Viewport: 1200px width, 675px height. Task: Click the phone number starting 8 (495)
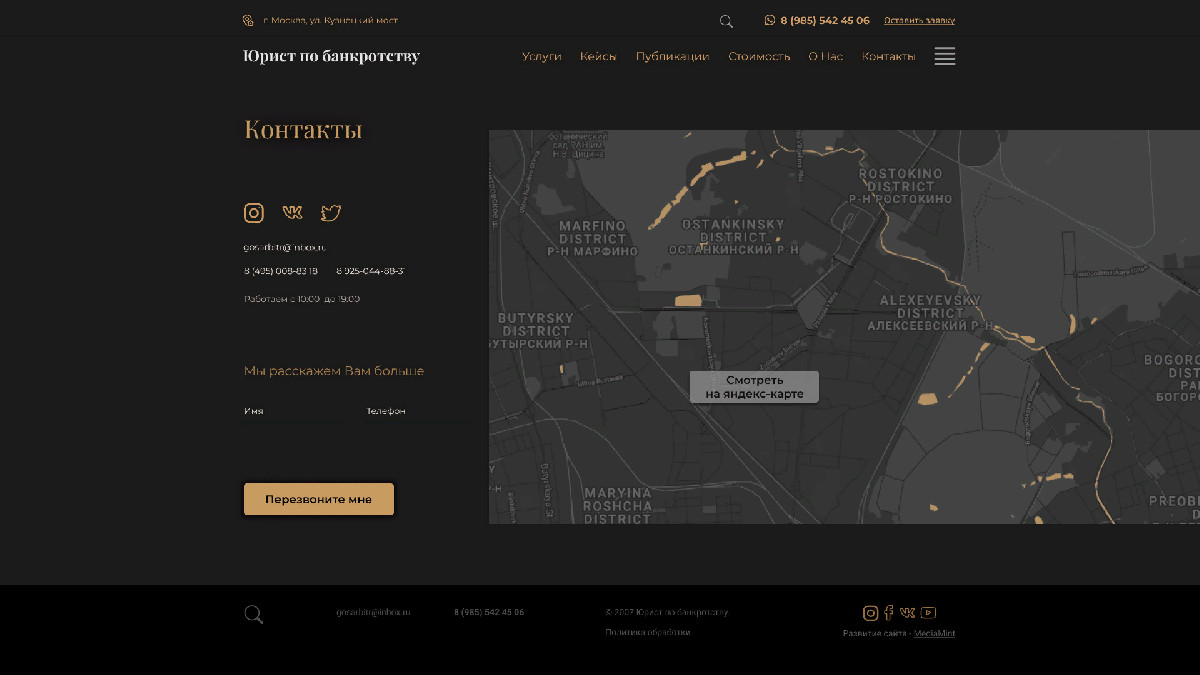[x=281, y=271]
